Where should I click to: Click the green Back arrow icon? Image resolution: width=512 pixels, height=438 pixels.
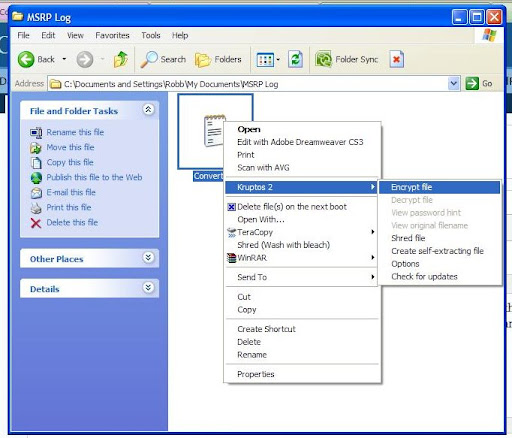(26, 60)
